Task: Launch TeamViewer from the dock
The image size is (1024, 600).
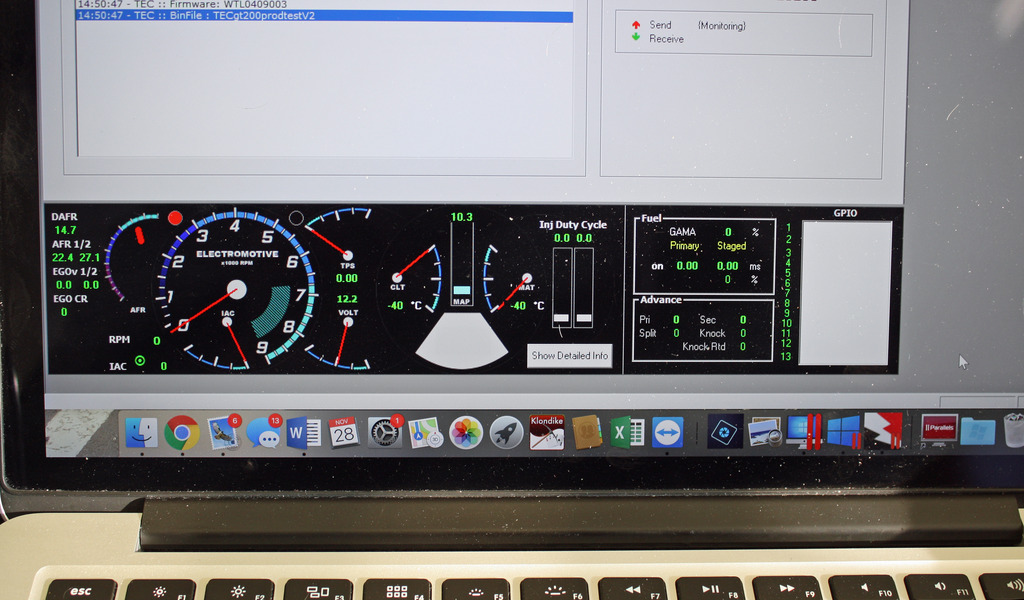Action: coord(667,432)
